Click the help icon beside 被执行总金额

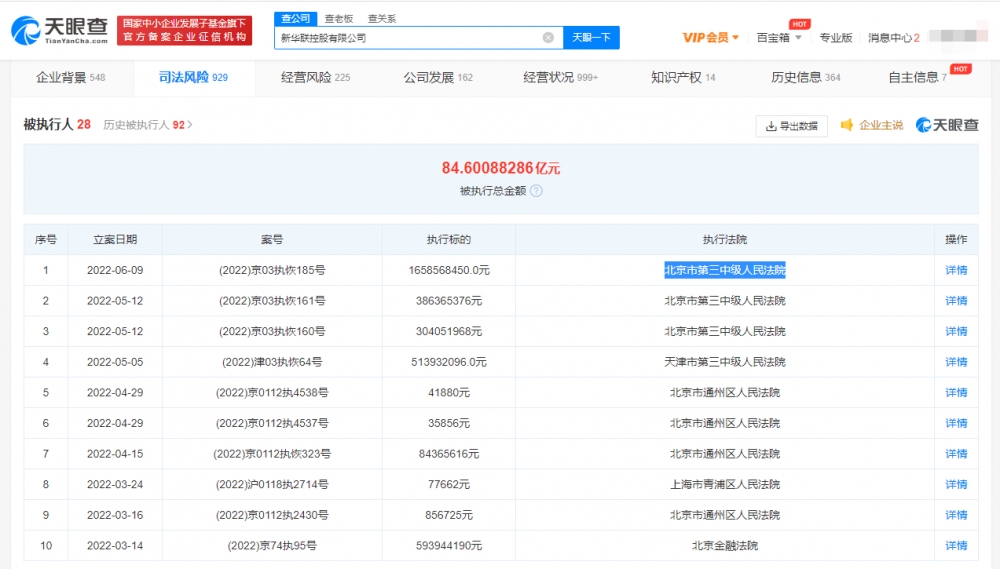click(x=536, y=191)
